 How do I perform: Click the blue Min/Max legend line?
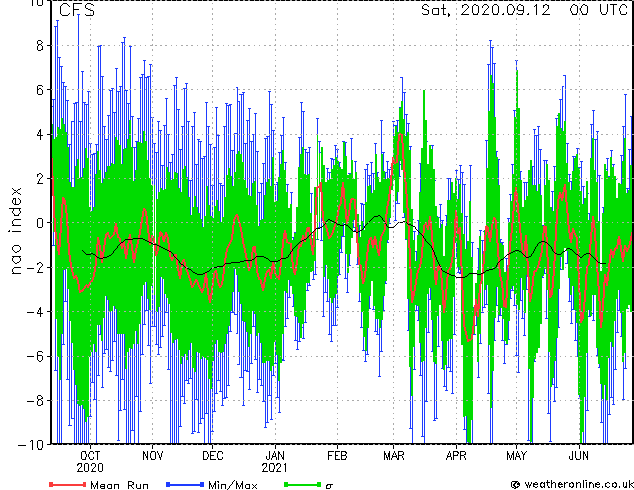[185, 484]
